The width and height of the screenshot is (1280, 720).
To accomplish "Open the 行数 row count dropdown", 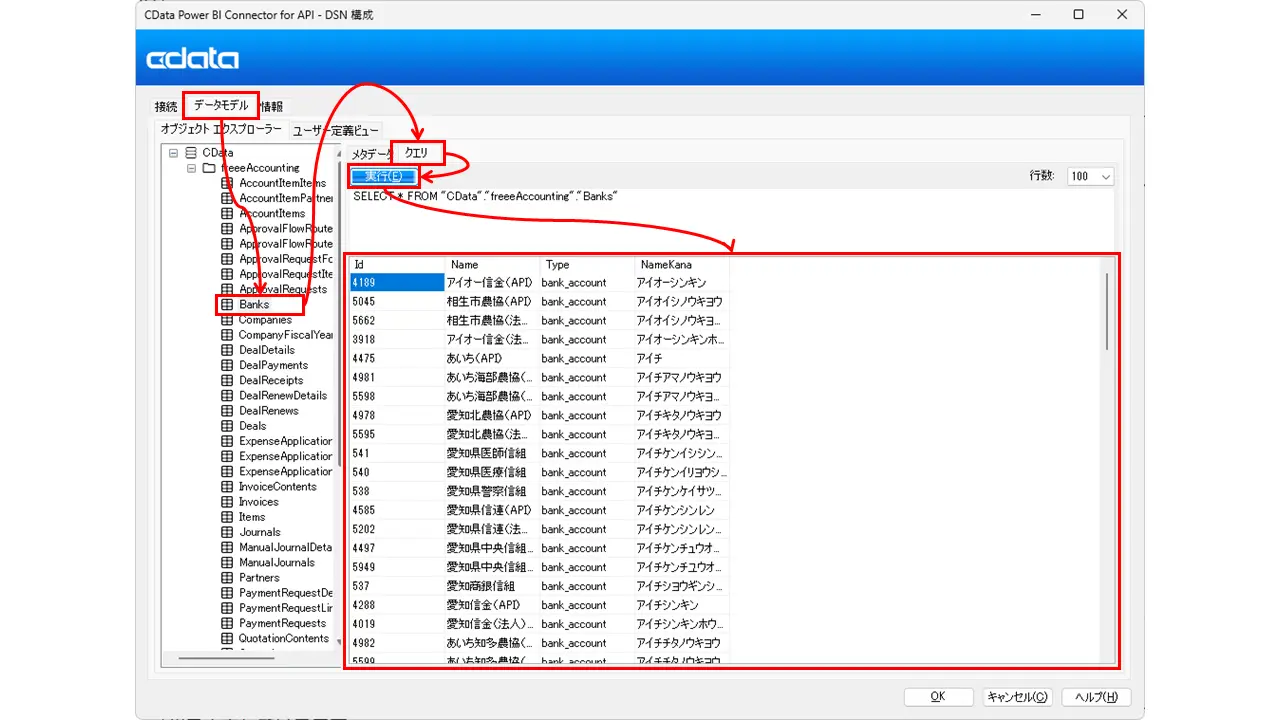I will coord(1091,176).
